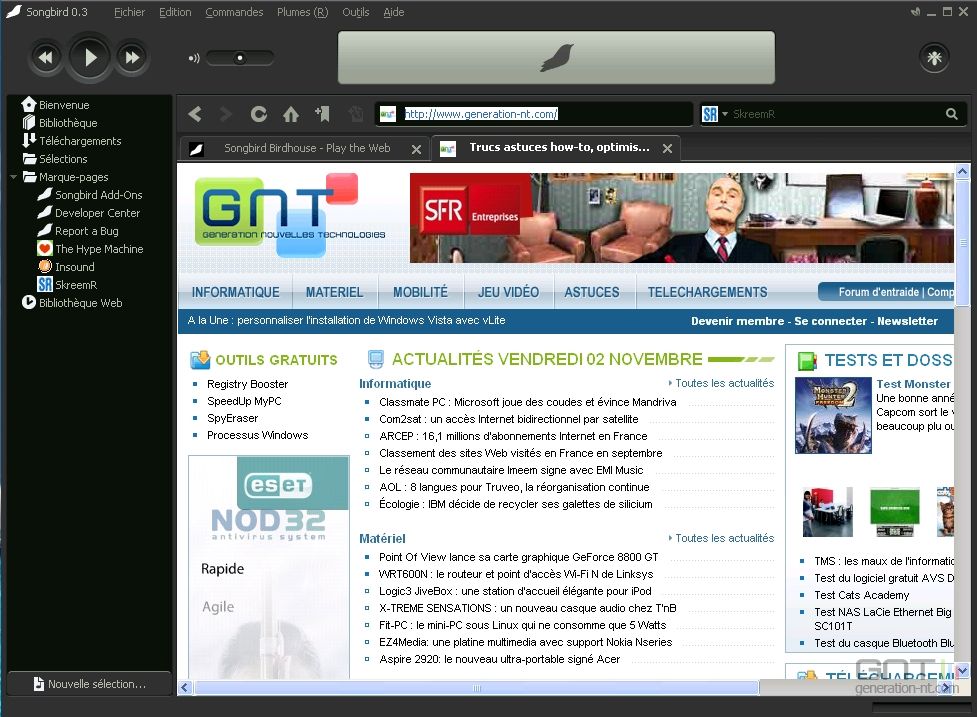Close the Trucs astuces tab
This screenshot has width=977, height=717.
point(667,148)
